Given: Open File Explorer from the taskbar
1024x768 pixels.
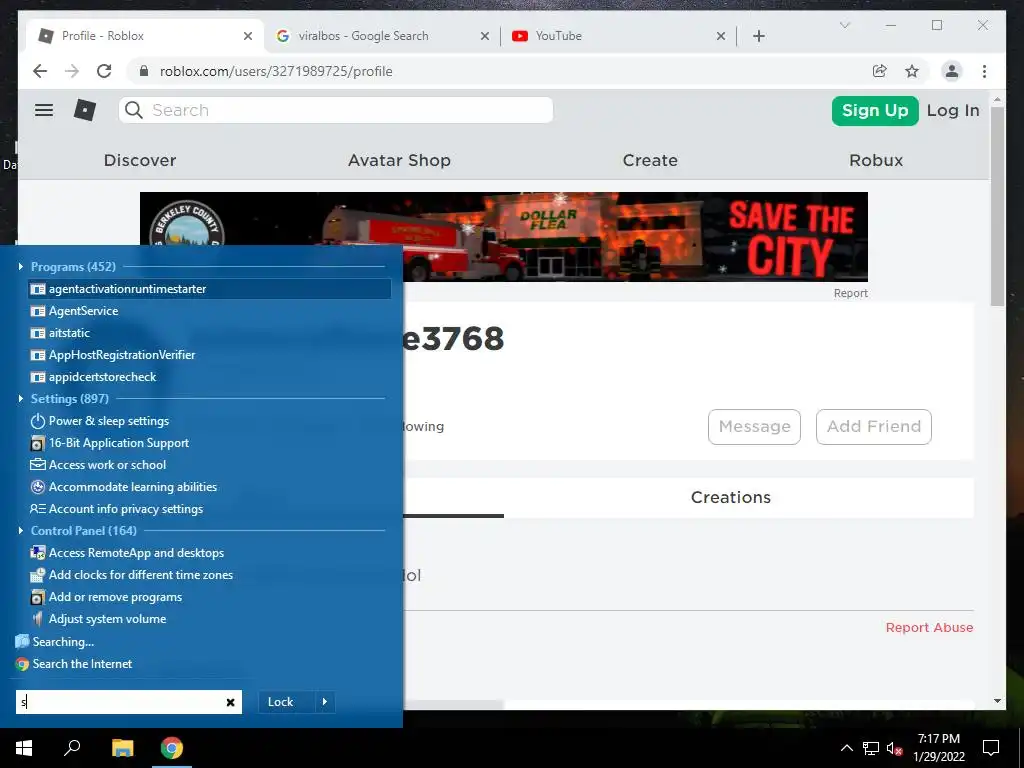Looking at the screenshot, I should [x=122, y=748].
